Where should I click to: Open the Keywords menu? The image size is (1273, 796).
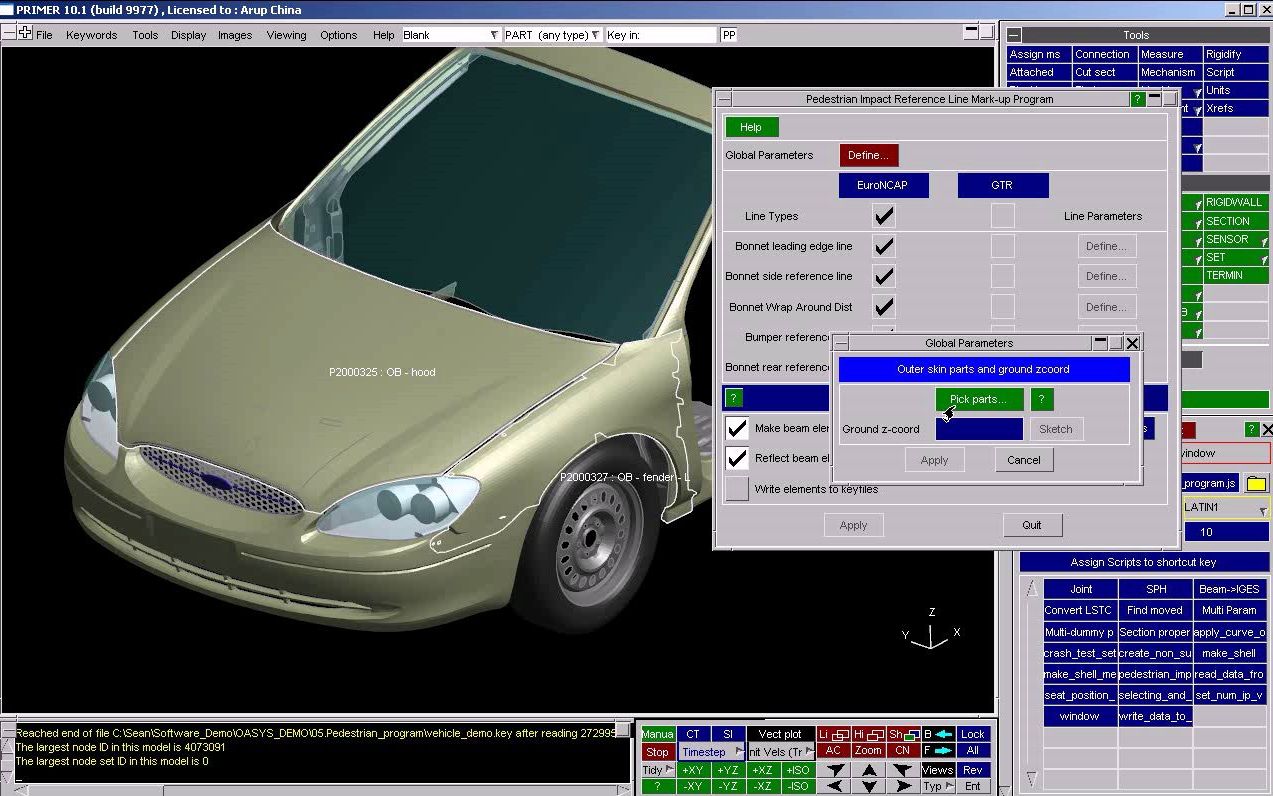(x=91, y=35)
